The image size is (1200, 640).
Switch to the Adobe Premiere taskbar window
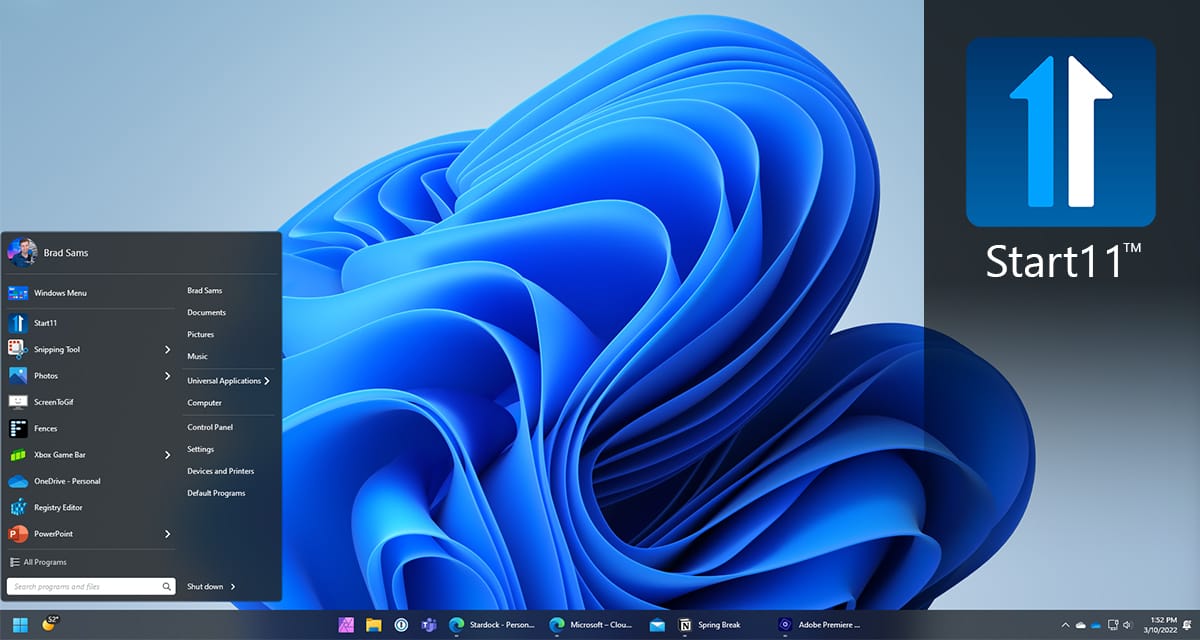(x=820, y=624)
